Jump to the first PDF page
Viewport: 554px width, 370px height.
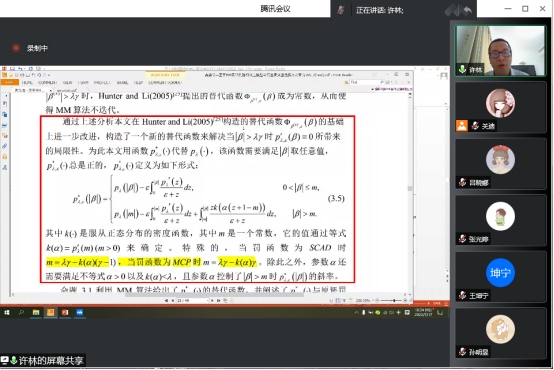click(166, 300)
